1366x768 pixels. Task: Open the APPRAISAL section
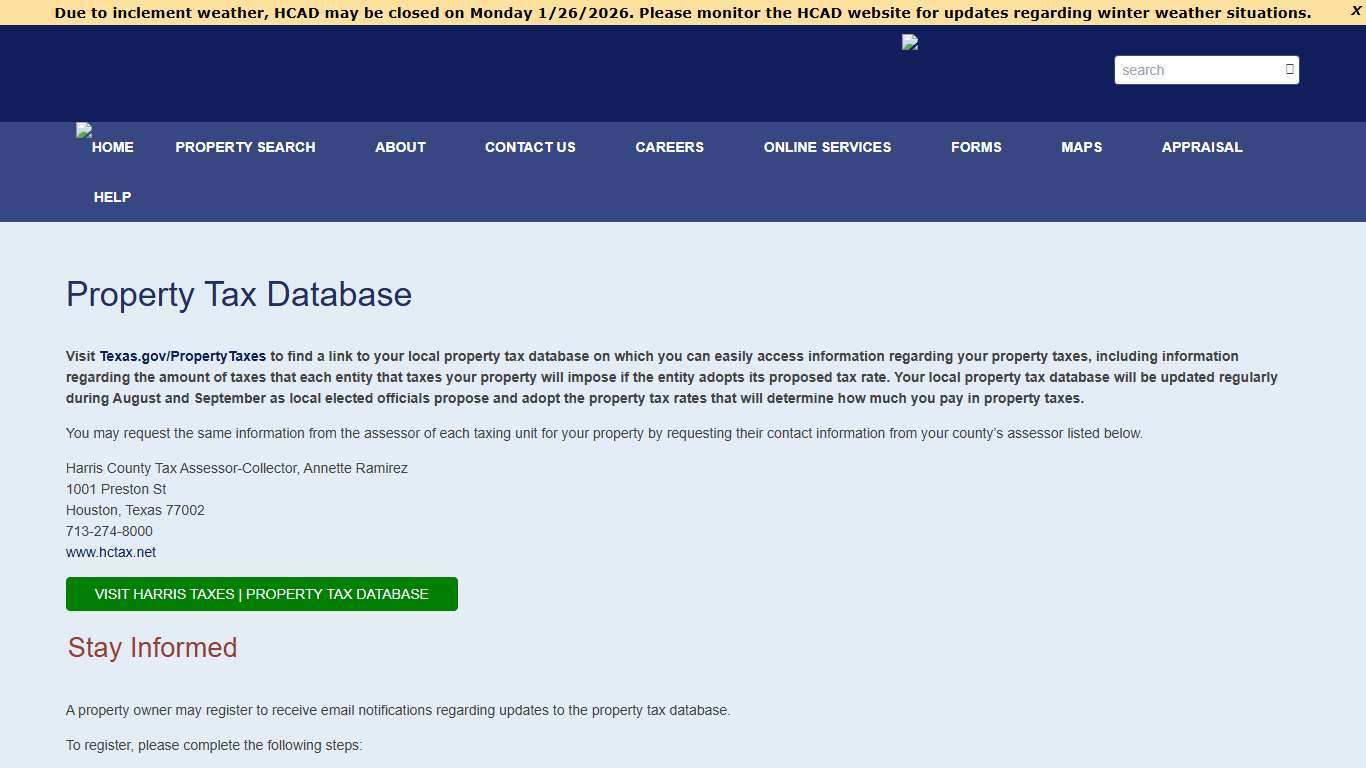click(x=1202, y=147)
